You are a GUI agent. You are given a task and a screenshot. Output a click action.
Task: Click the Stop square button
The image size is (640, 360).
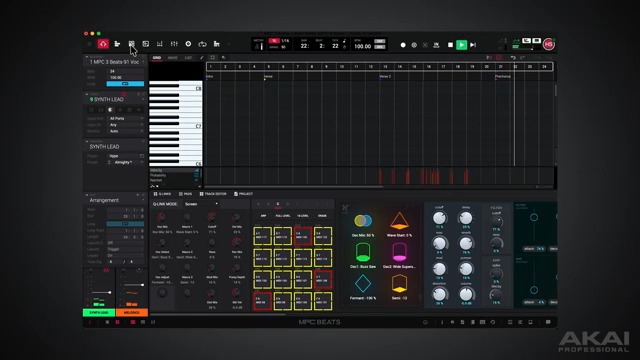coord(450,45)
